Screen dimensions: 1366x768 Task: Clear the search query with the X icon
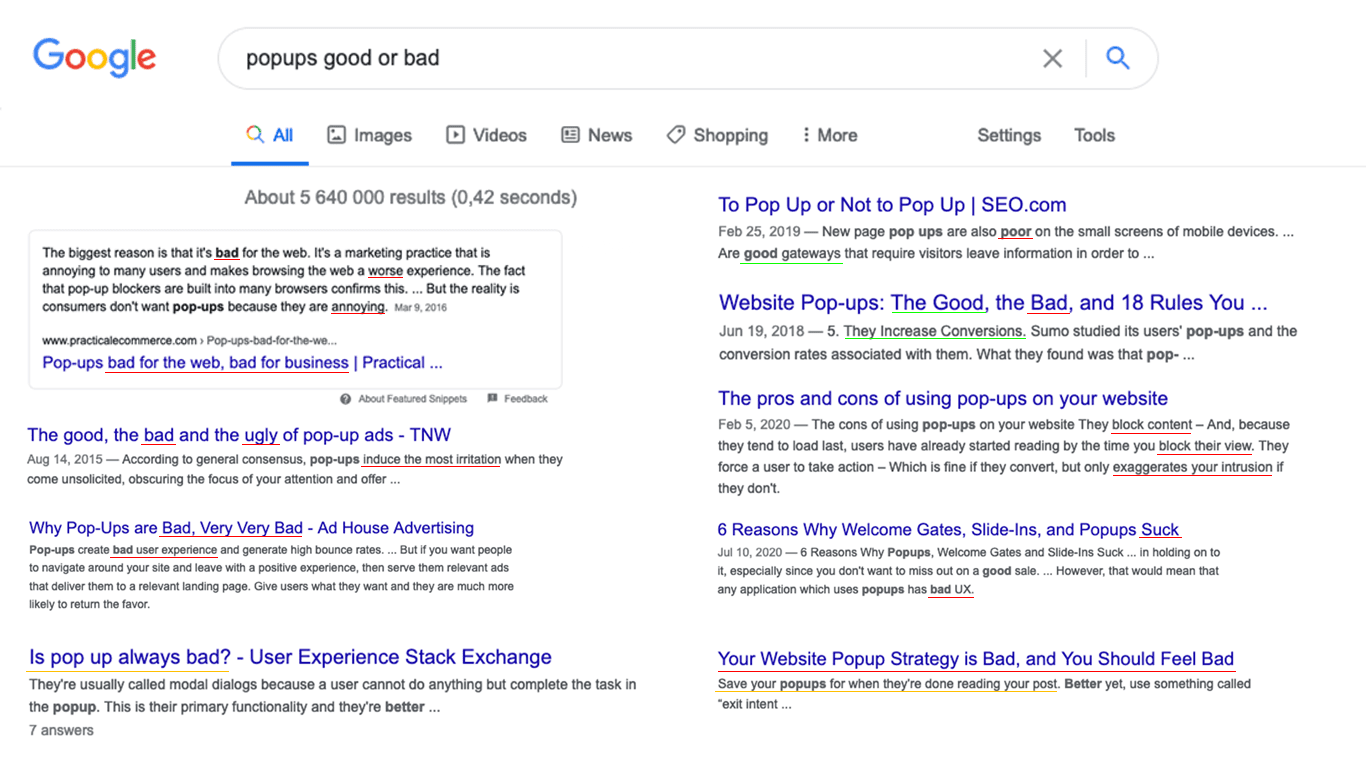point(1052,59)
